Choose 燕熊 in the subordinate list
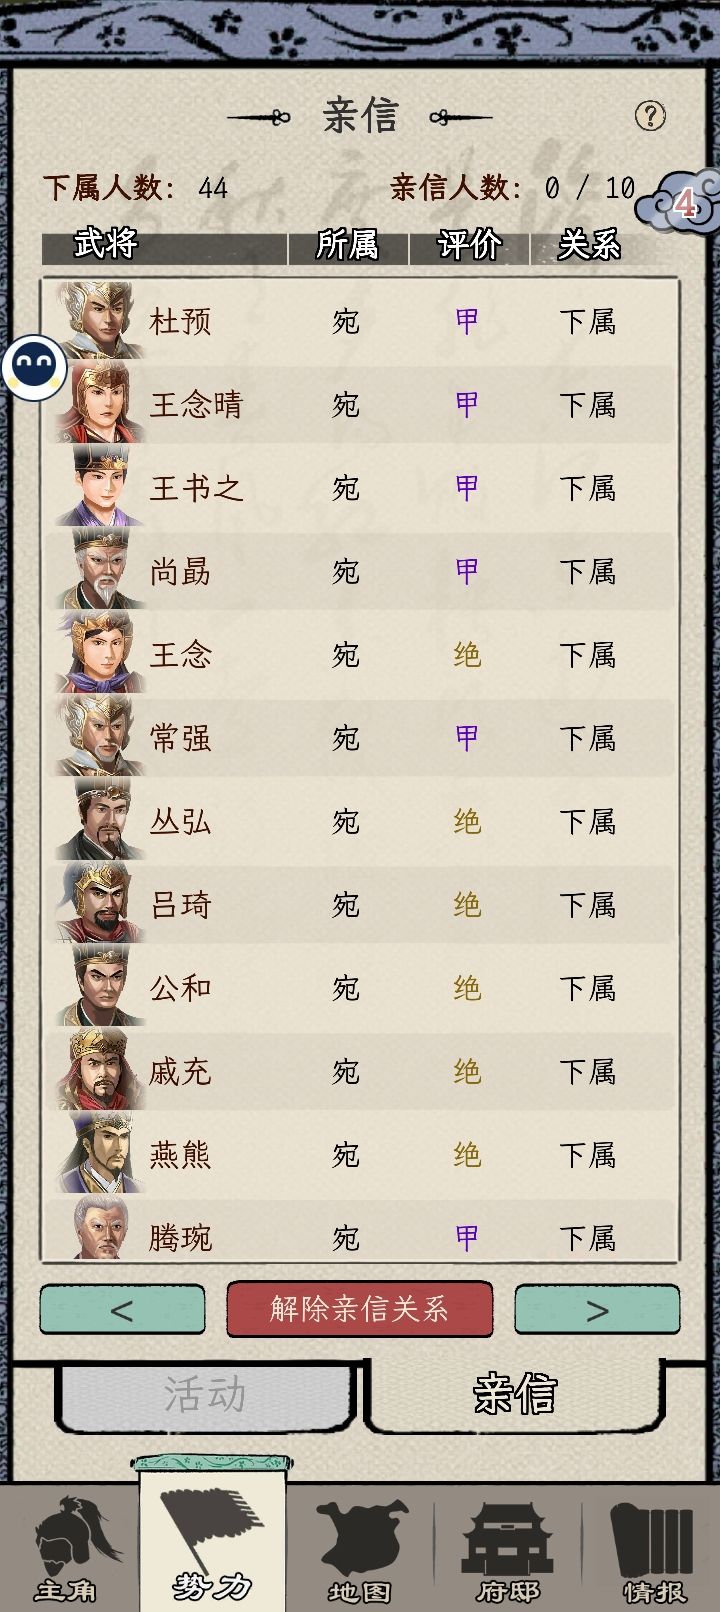Viewport: 720px width, 1612px height. pyautogui.click(x=360, y=1155)
